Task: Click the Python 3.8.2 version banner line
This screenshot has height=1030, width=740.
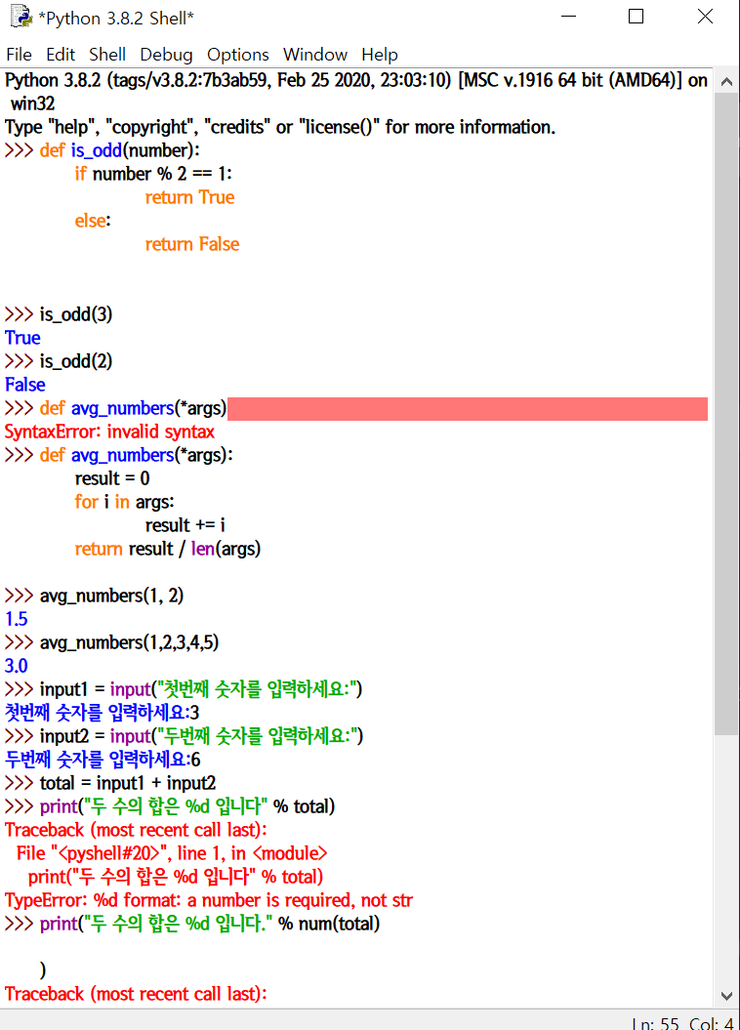Action: 356,92
